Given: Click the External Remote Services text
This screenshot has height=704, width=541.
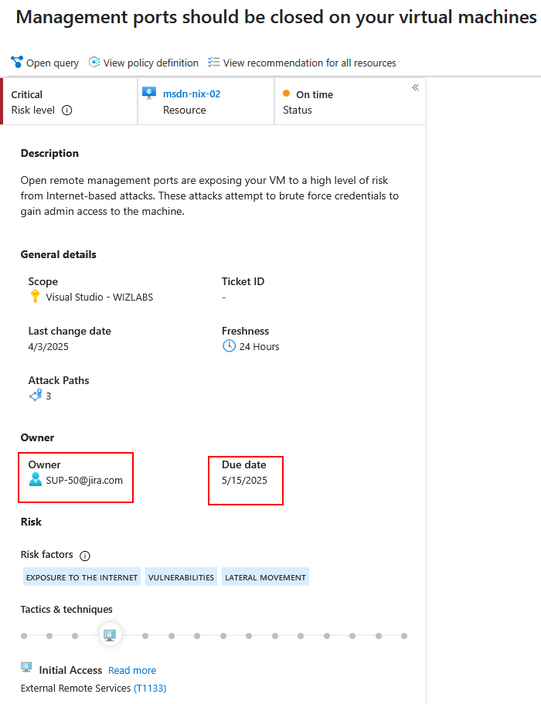Looking at the screenshot, I should pos(76,688).
